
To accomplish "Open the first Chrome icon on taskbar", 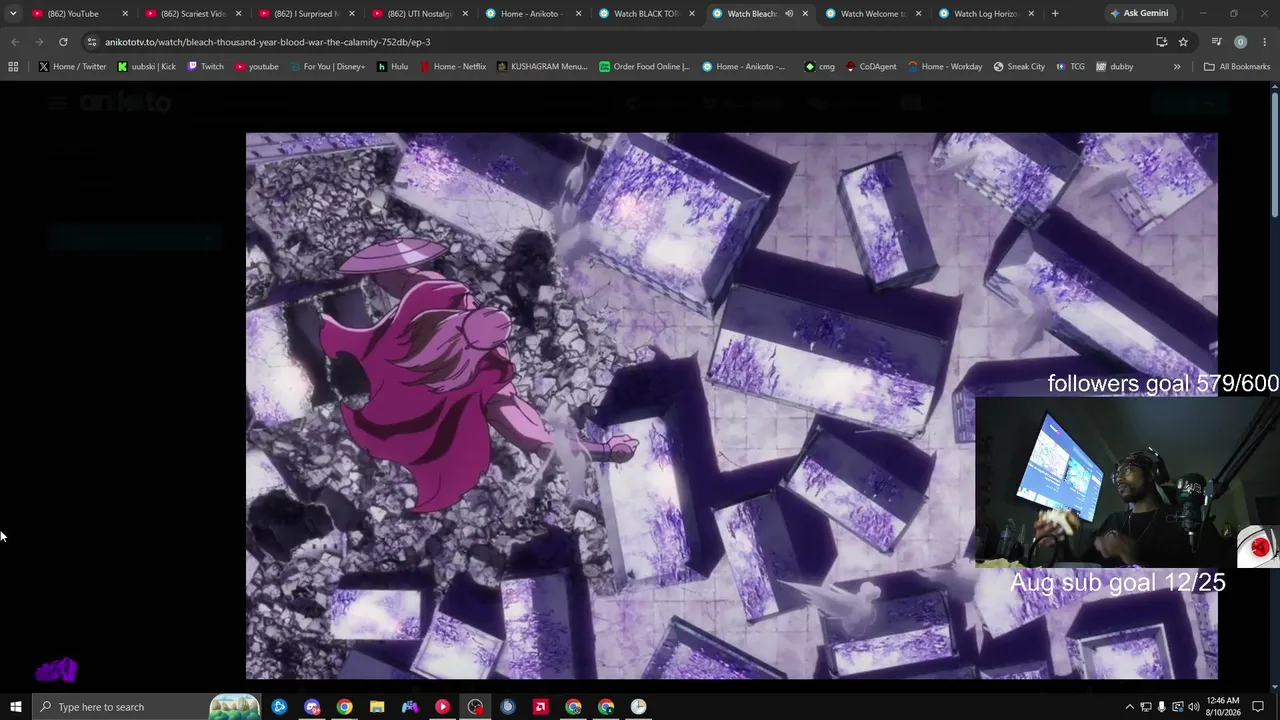I will tap(344, 707).
